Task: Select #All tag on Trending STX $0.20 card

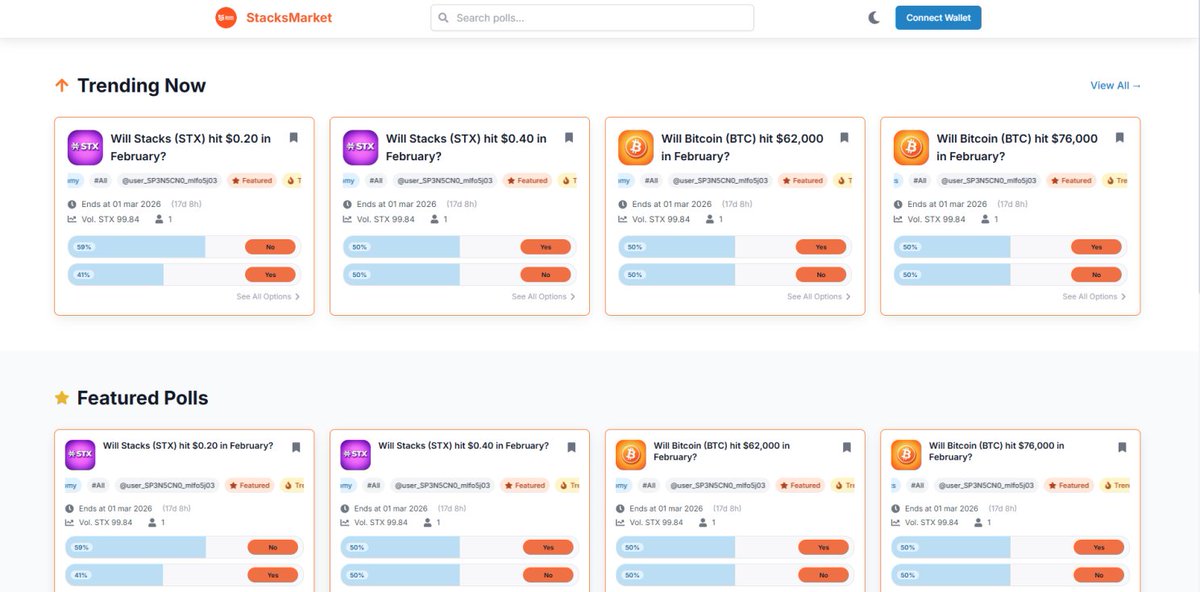Action: (x=100, y=181)
